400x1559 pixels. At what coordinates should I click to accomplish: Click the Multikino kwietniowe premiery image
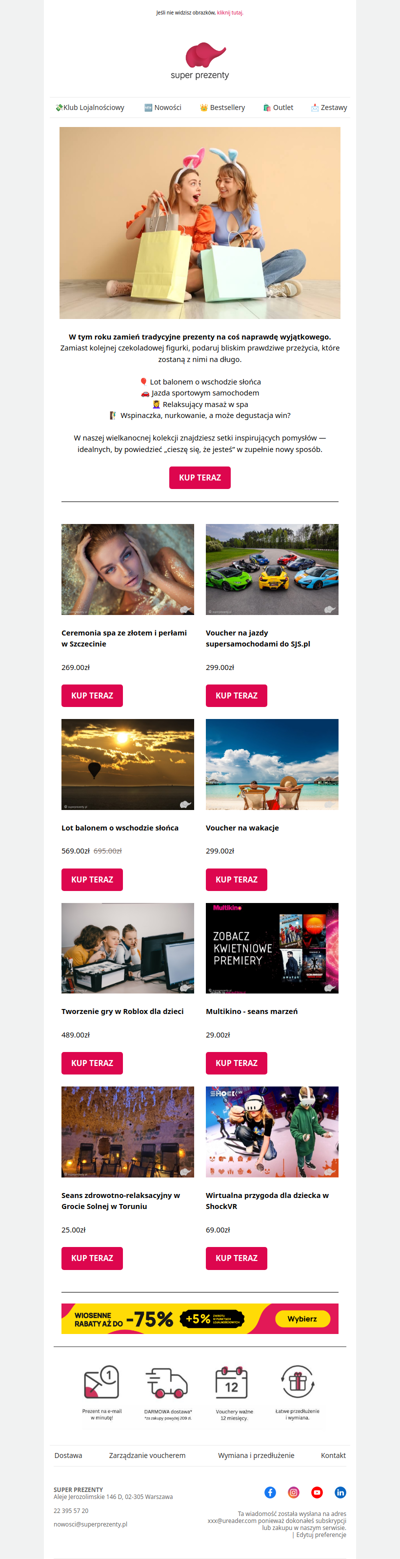(x=272, y=948)
